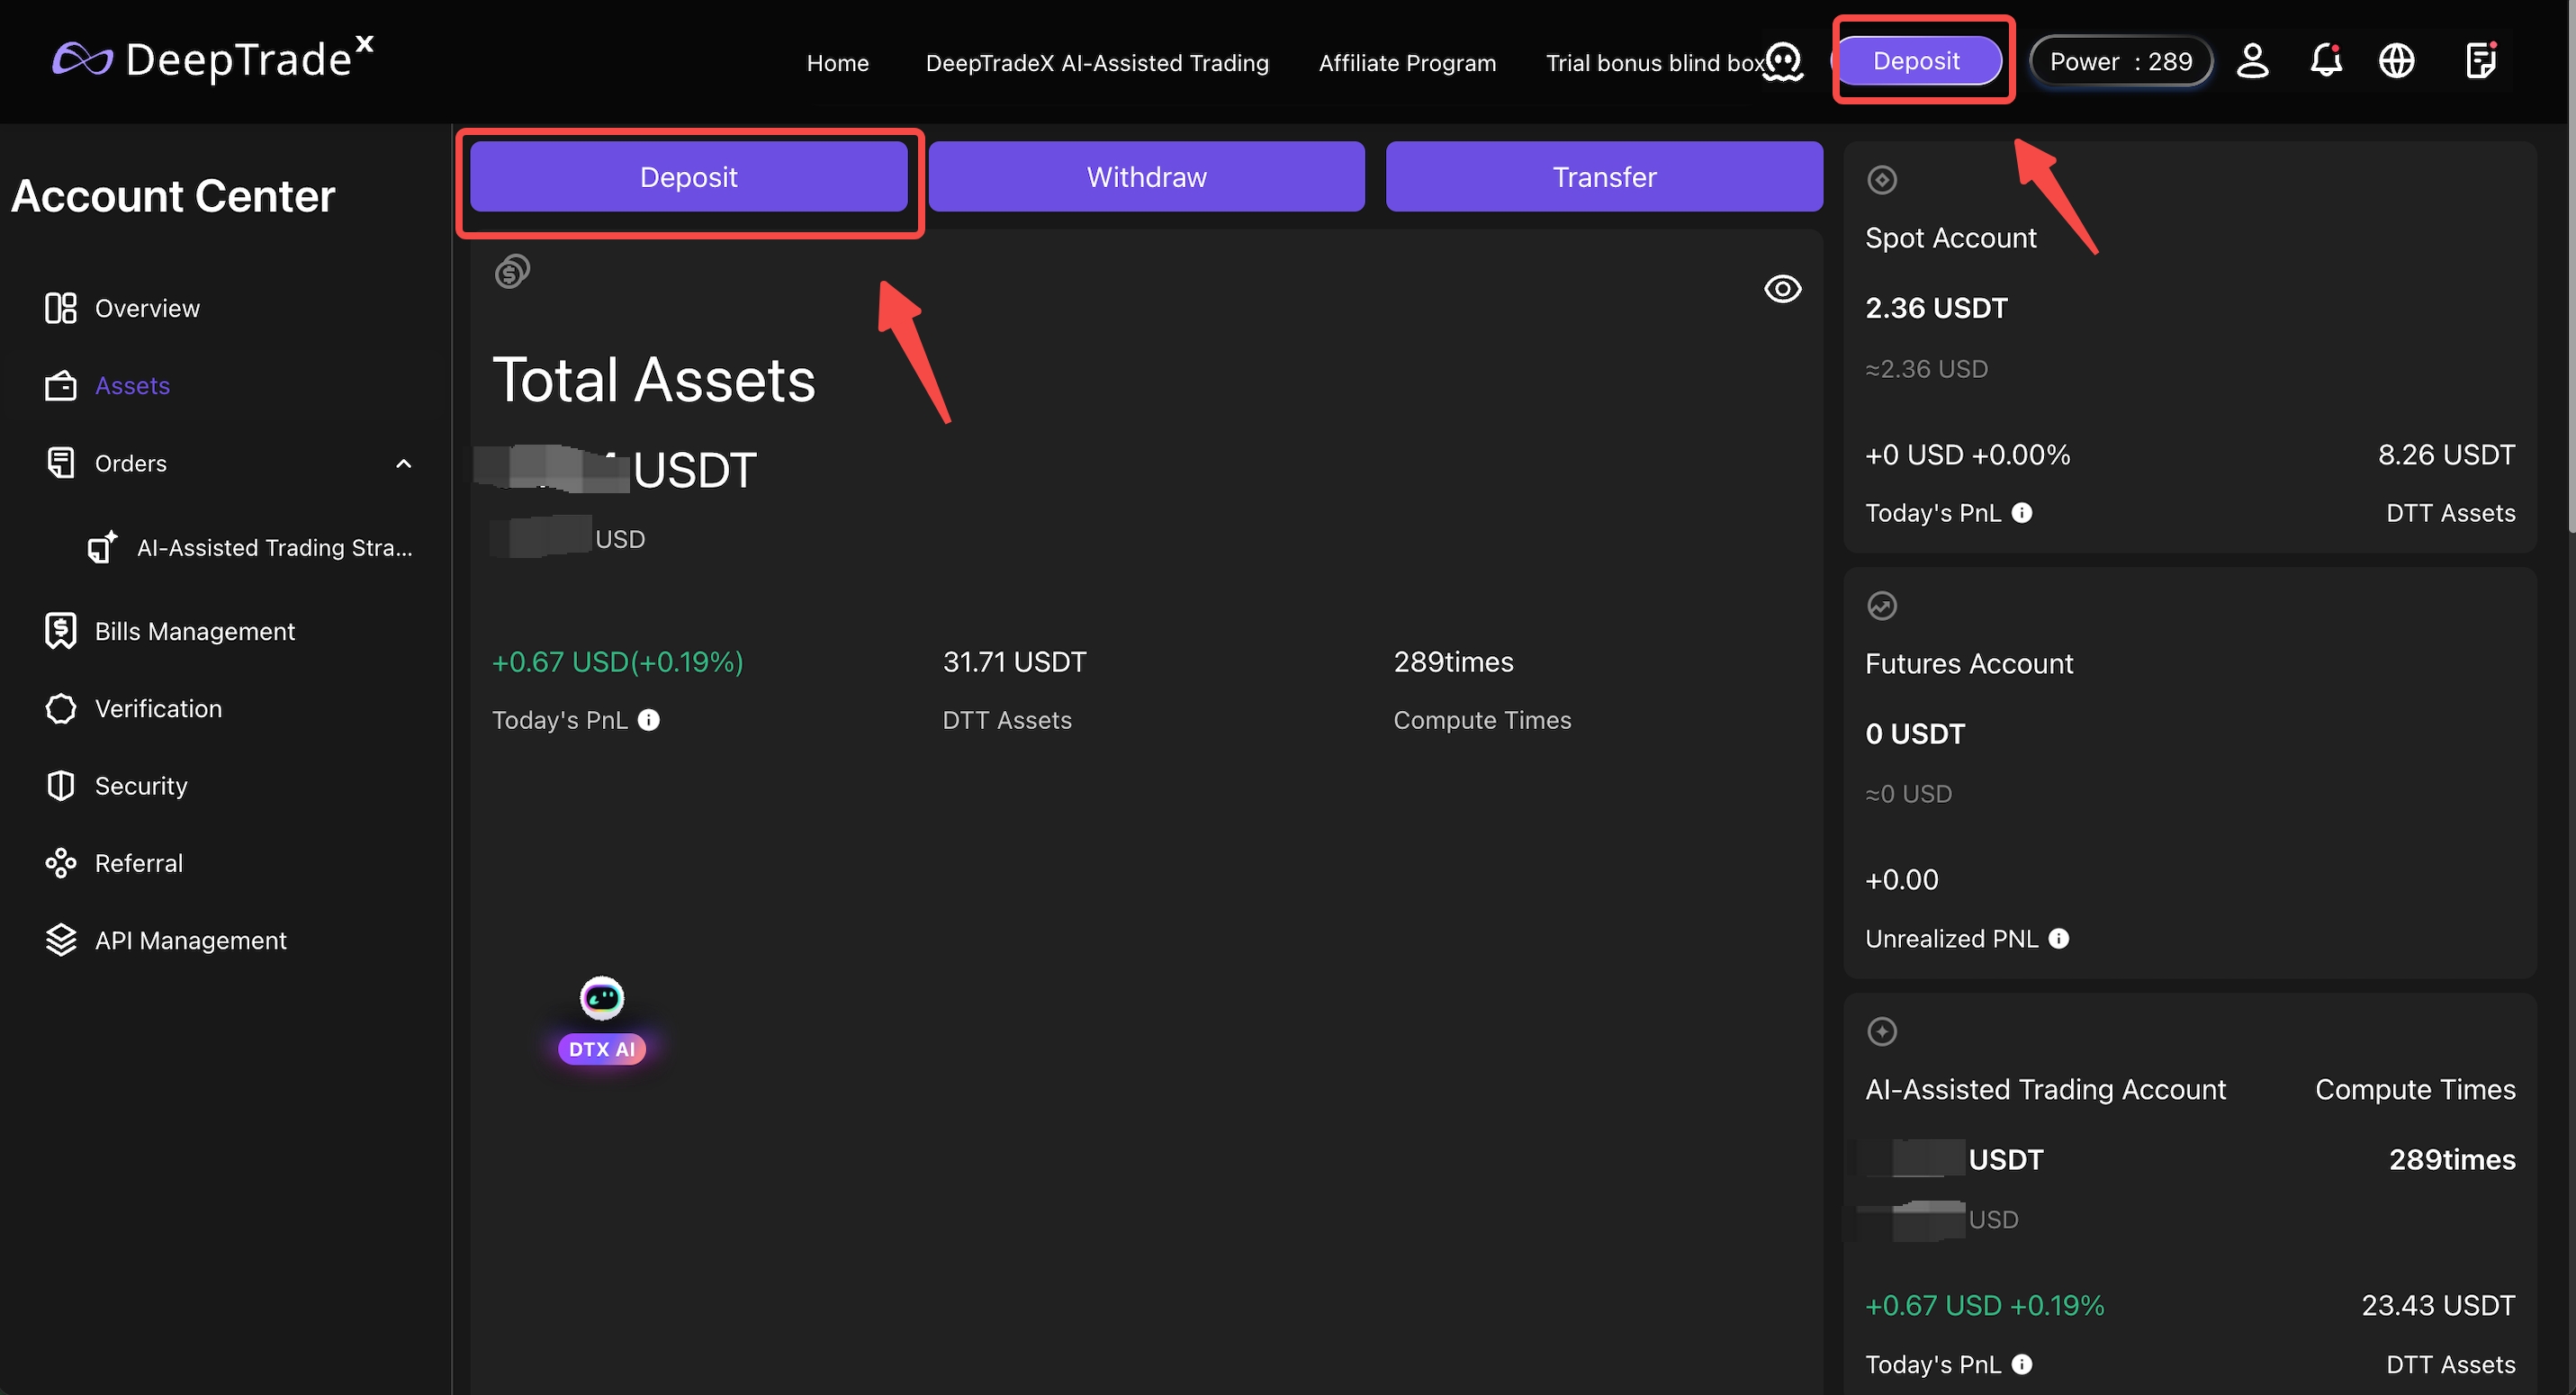Select Overview in Account Center
Viewport: 2576px width, 1395px height.
click(147, 308)
